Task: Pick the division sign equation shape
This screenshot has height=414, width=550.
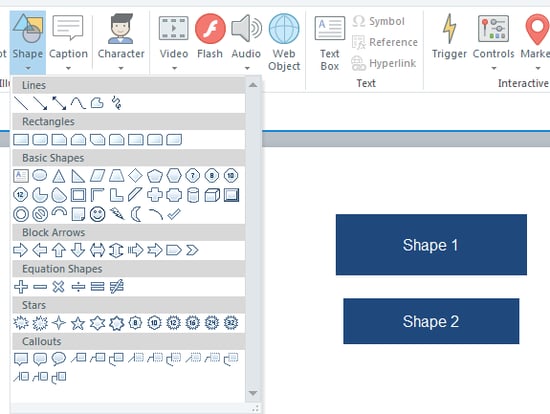Action: pos(78,287)
